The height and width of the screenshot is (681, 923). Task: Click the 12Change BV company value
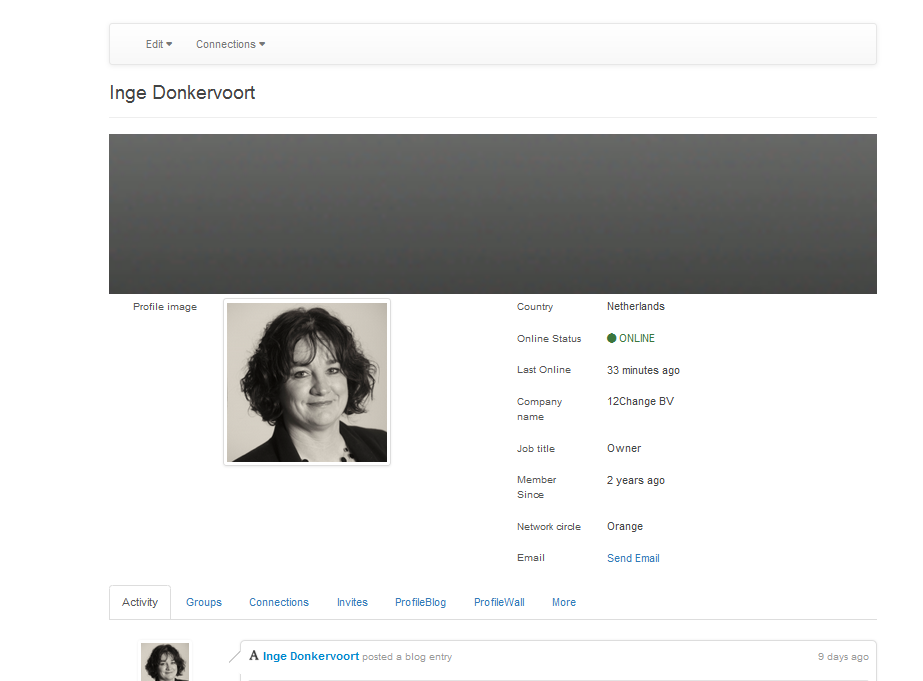(x=640, y=401)
